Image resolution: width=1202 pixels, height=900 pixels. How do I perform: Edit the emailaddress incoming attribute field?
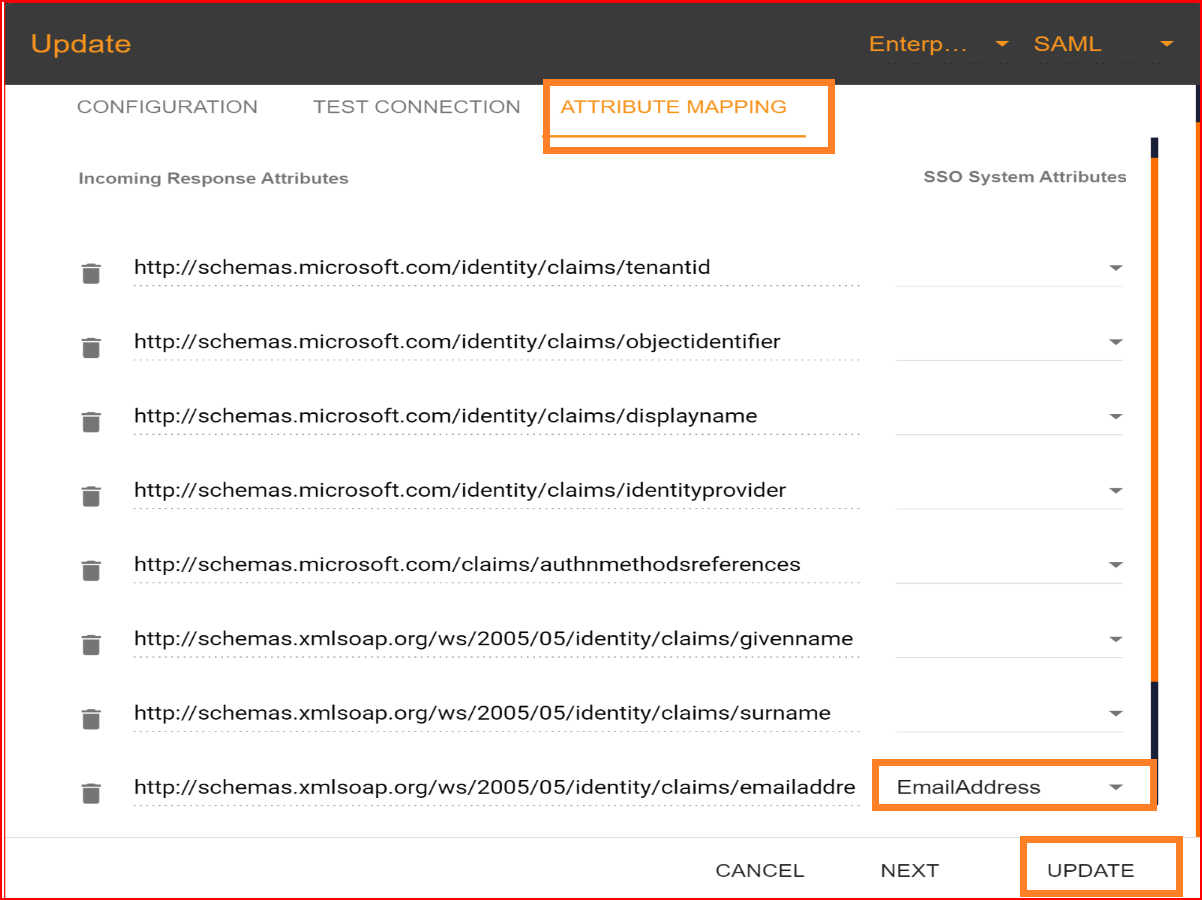click(x=496, y=787)
